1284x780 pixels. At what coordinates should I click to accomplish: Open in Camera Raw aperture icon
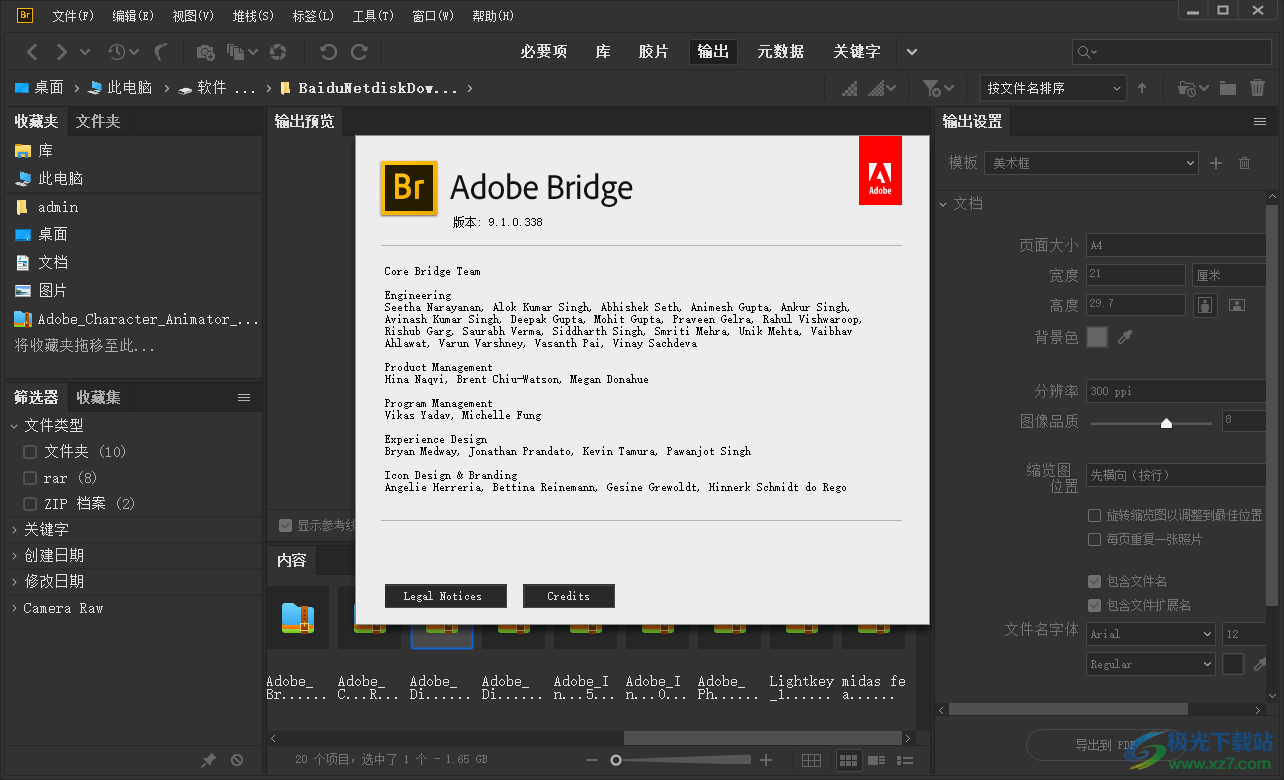point(279,52)
